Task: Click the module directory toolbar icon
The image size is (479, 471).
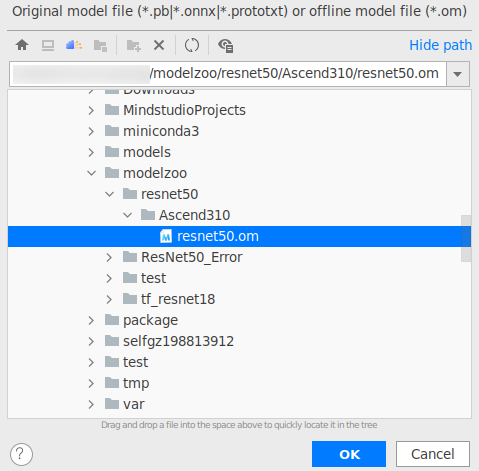Action: click(100, 45)
